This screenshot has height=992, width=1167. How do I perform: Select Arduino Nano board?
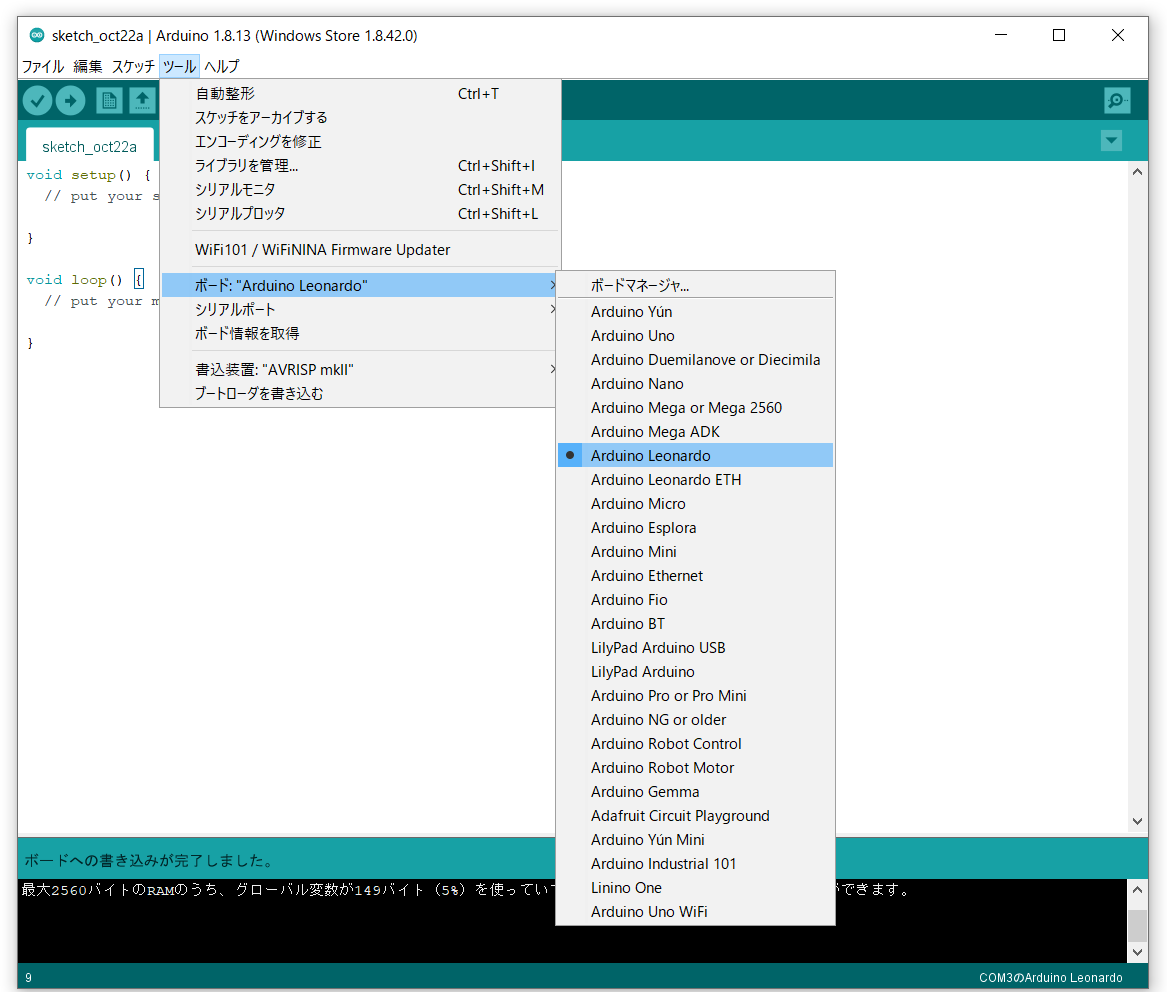695,383
